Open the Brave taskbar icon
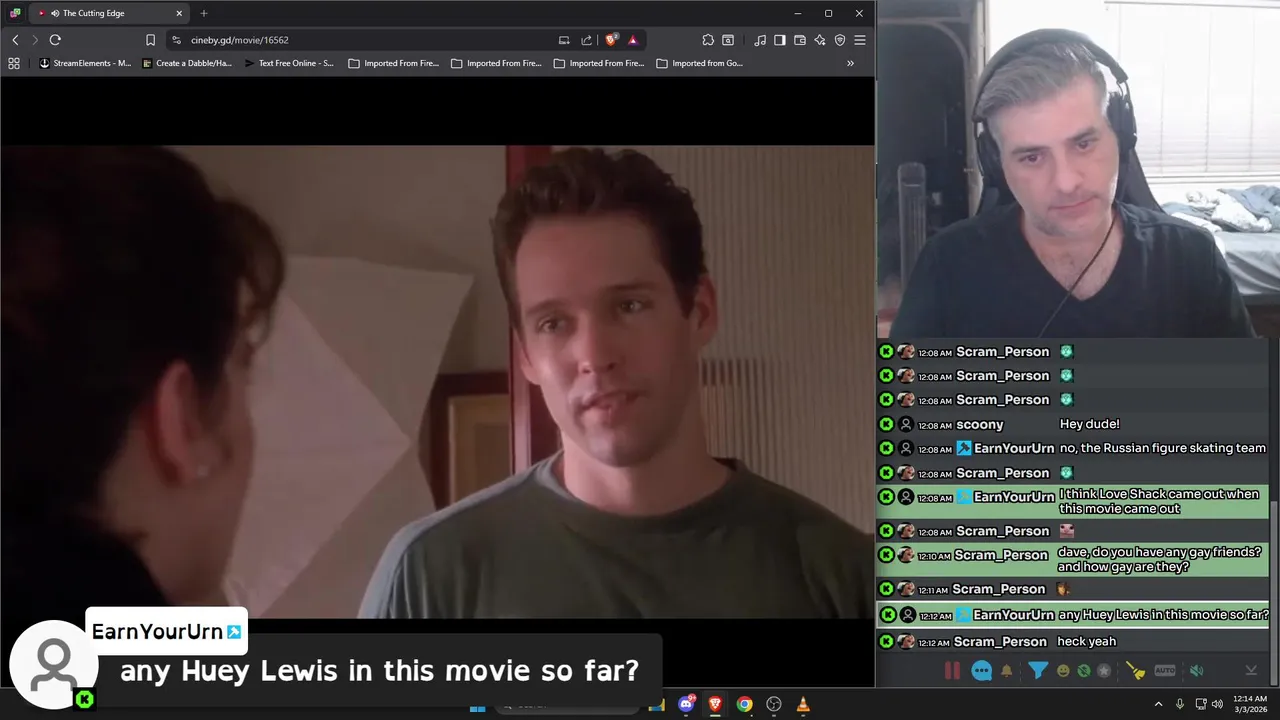The height and width of the screenshot is (720, 1280). coord(715,704)
